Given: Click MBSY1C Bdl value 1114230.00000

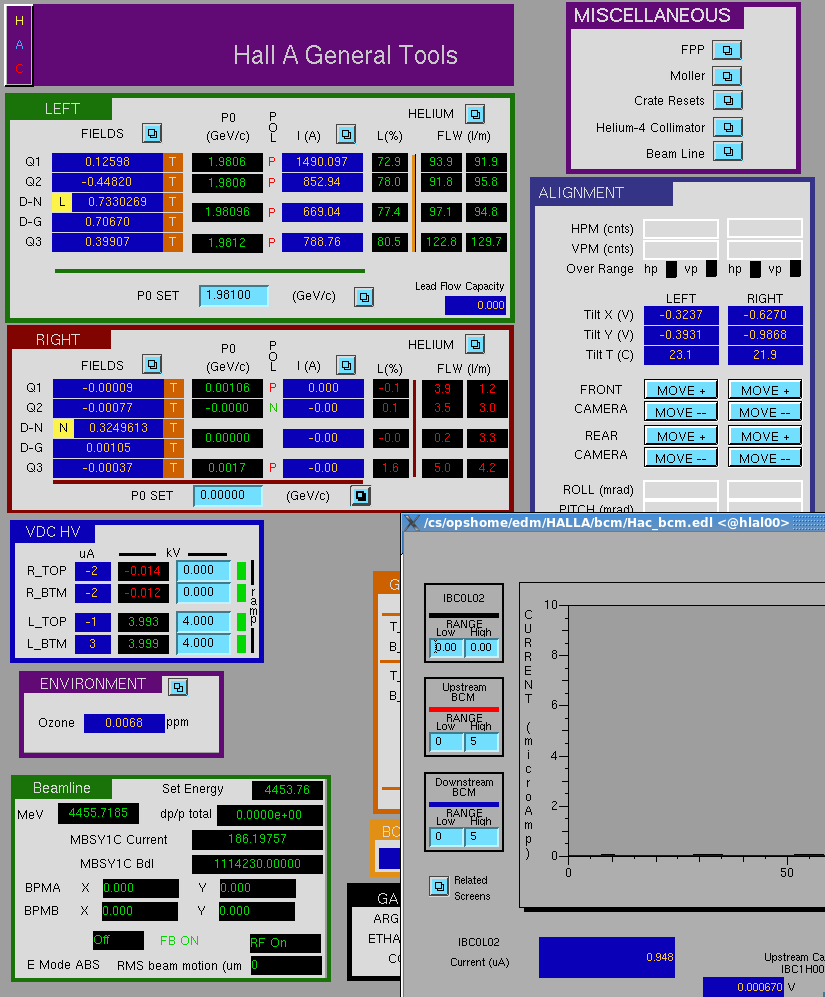Looking at the screenshot, I should pyautogui.click(x=257, y=864).
